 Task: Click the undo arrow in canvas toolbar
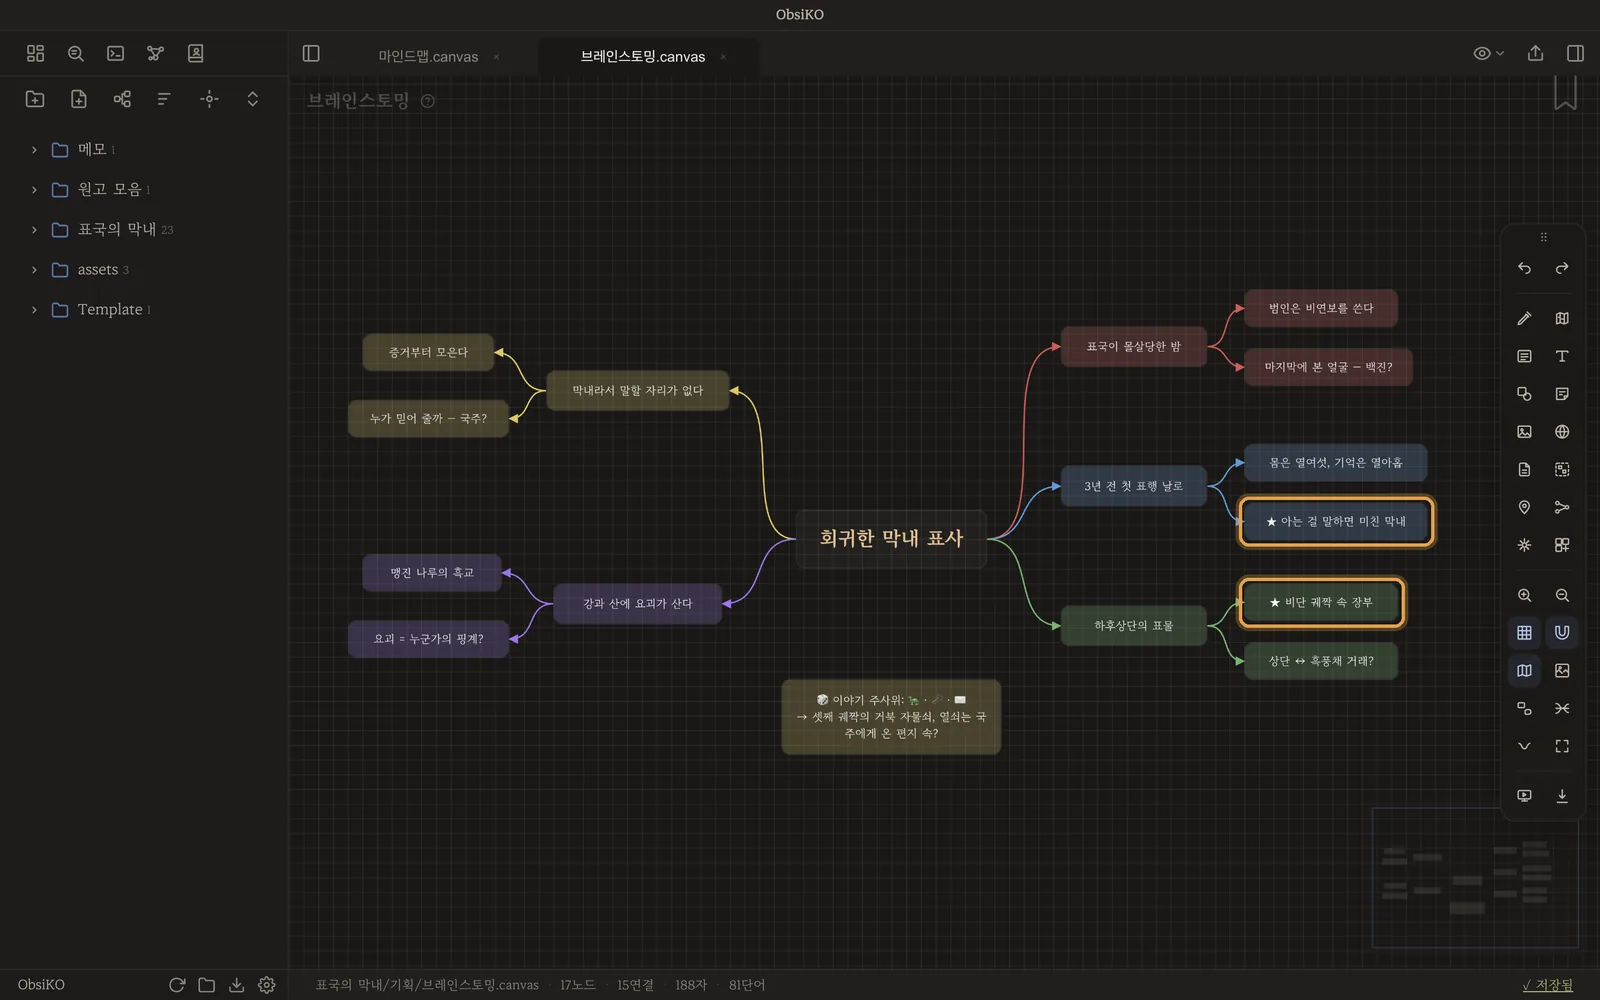[x=1524, y=268]
